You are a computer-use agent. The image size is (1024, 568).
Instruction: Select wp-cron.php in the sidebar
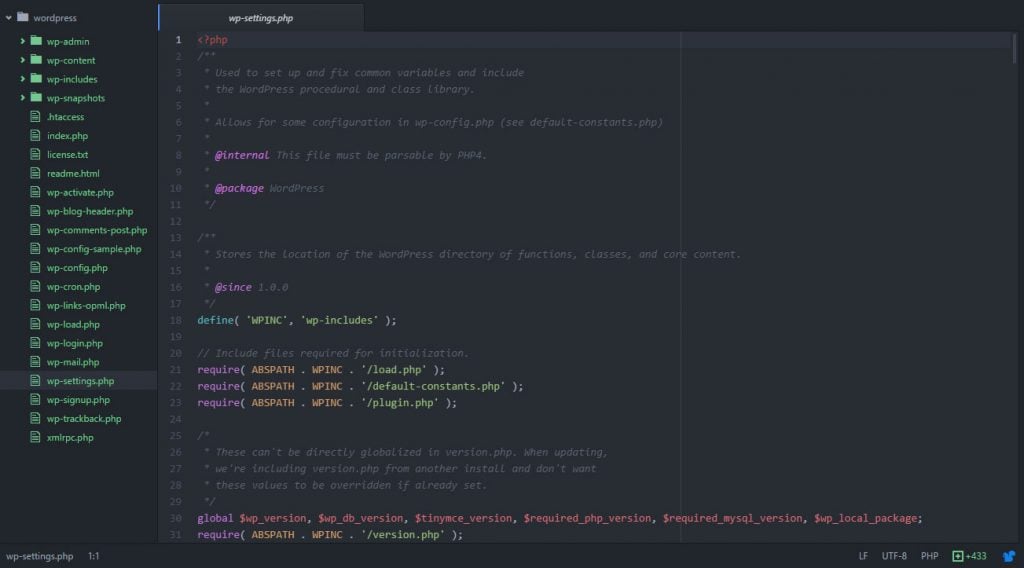pyautogui.click(x=73, y=287)
